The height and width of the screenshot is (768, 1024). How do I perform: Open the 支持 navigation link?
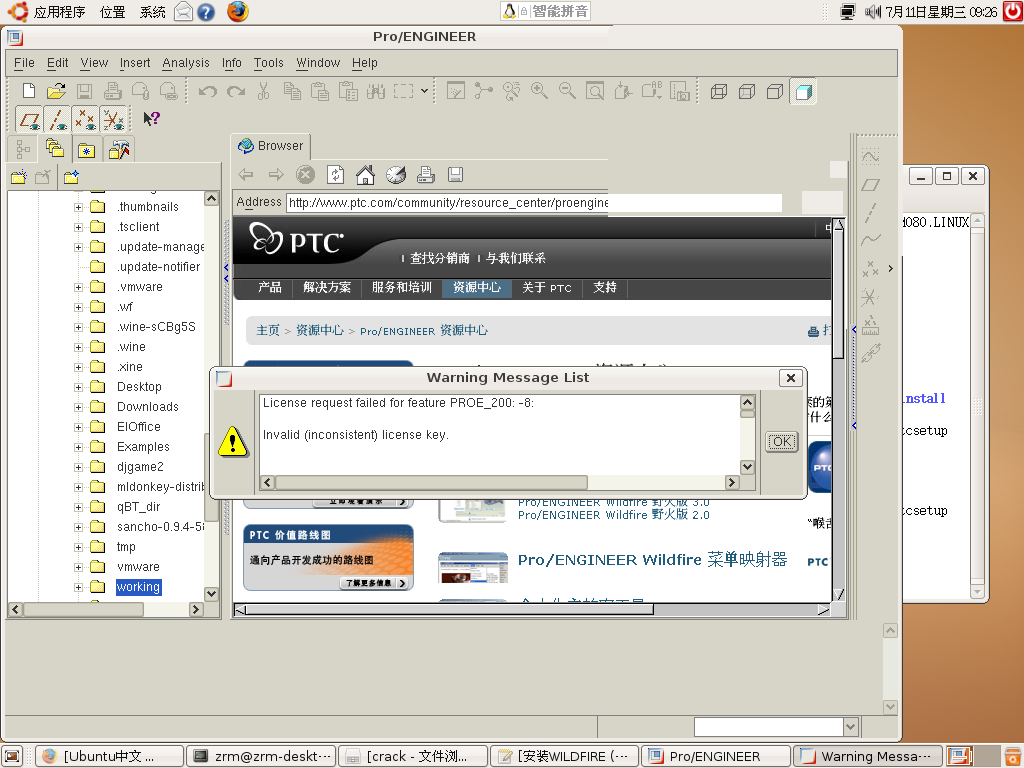pos(605,288)
